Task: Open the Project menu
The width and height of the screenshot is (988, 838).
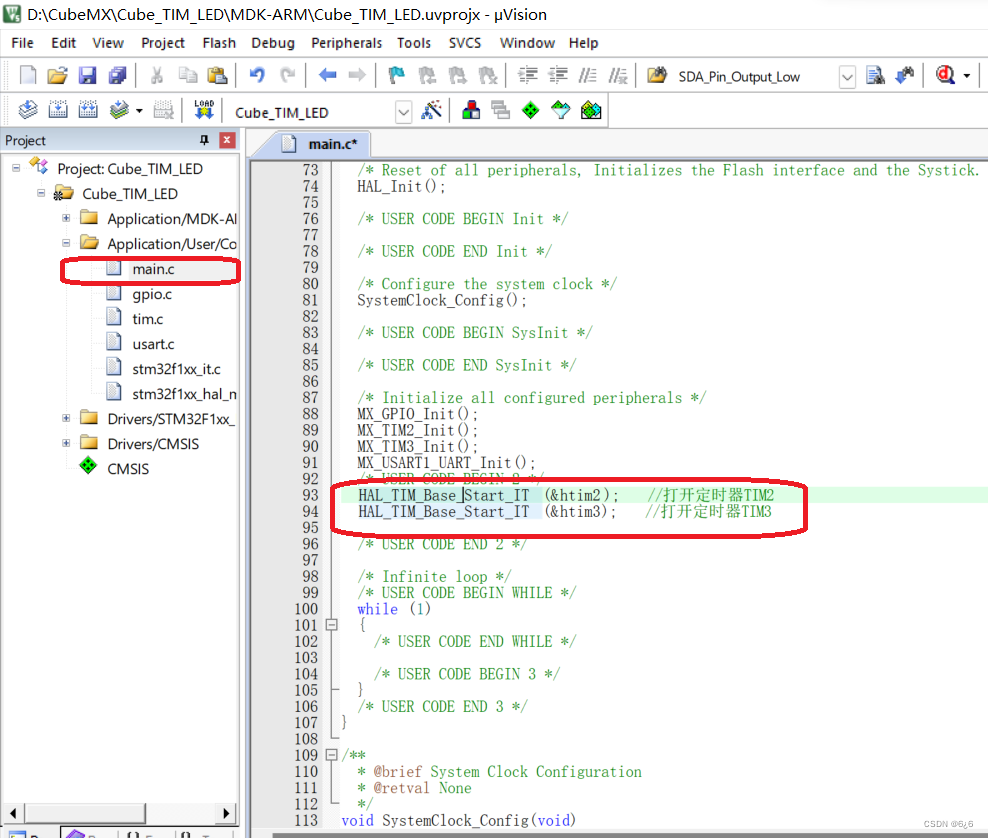Action: click(x=163, y=43)
